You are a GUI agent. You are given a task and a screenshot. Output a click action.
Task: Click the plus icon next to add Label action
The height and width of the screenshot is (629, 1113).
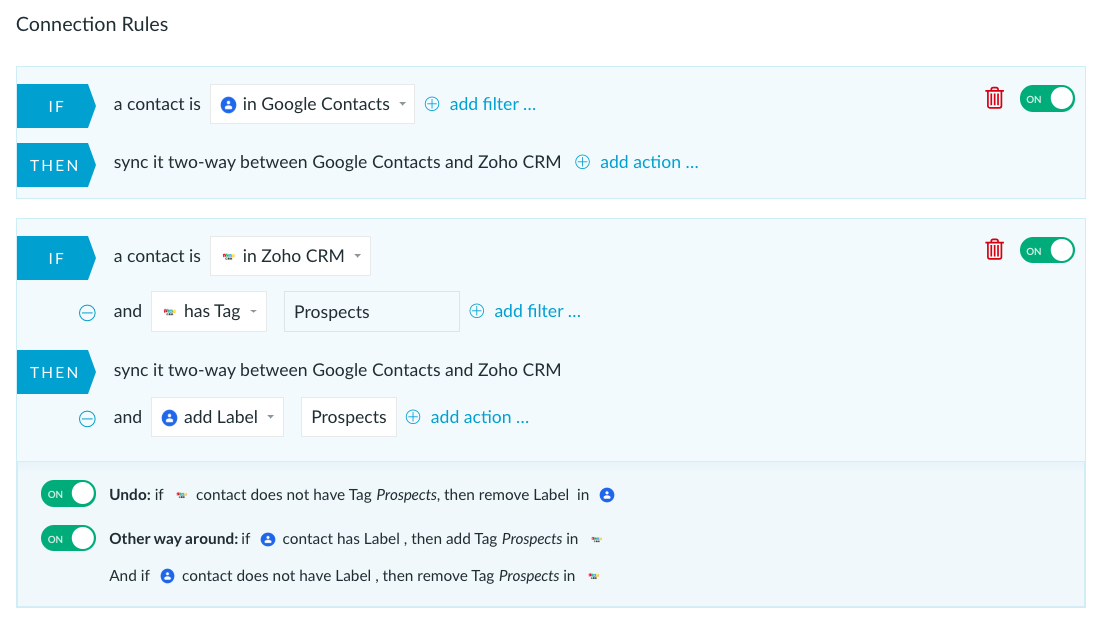(413, 417)
